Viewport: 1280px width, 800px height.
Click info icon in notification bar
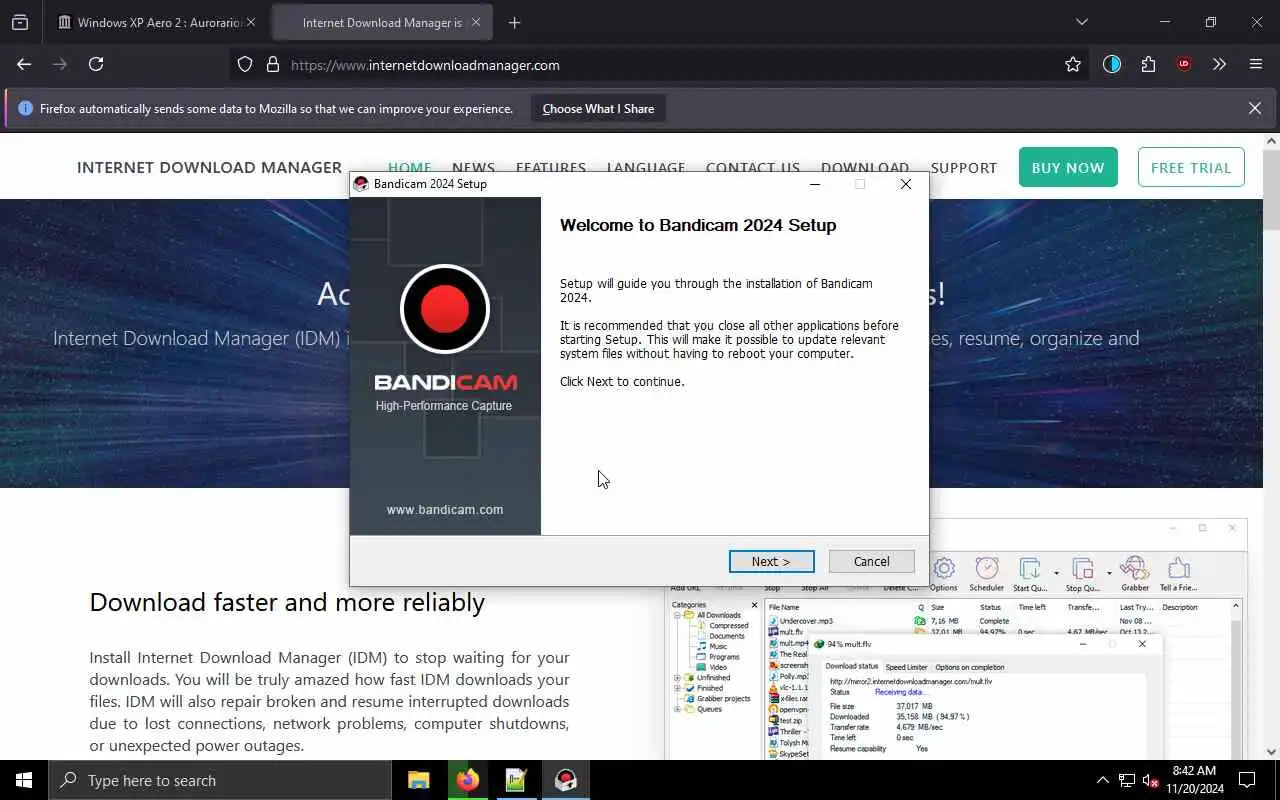point(26,108)
